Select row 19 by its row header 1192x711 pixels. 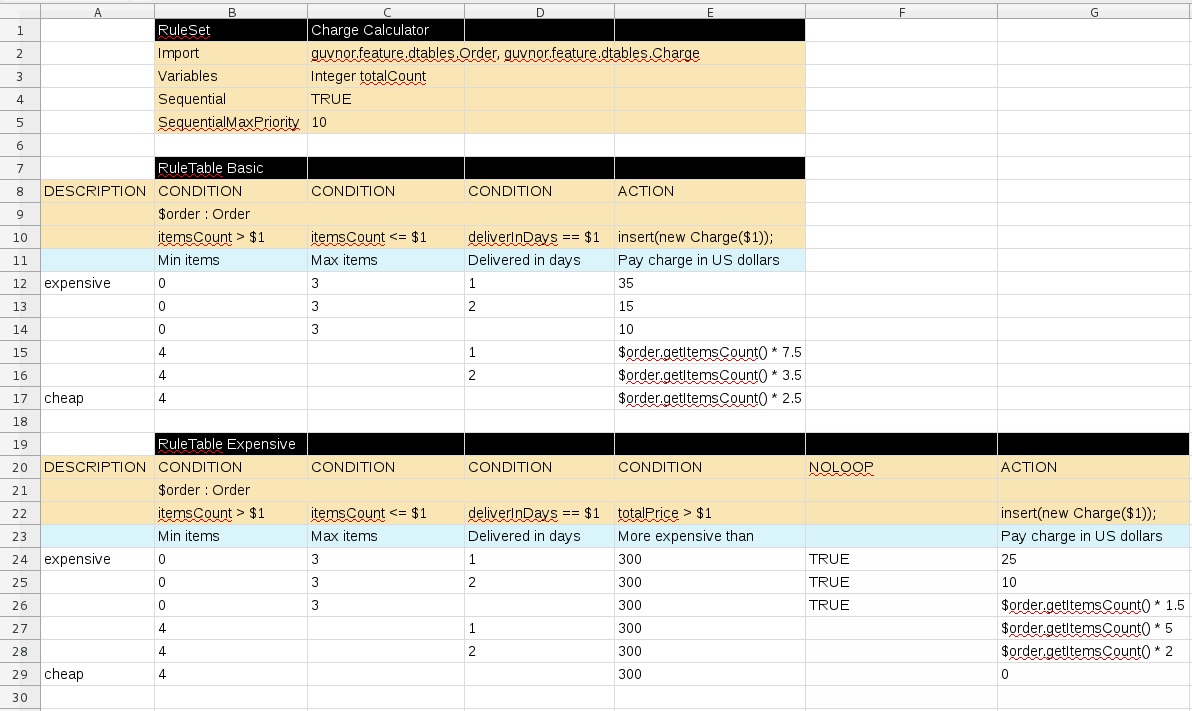pyautogui.click(x=19, y=444)
